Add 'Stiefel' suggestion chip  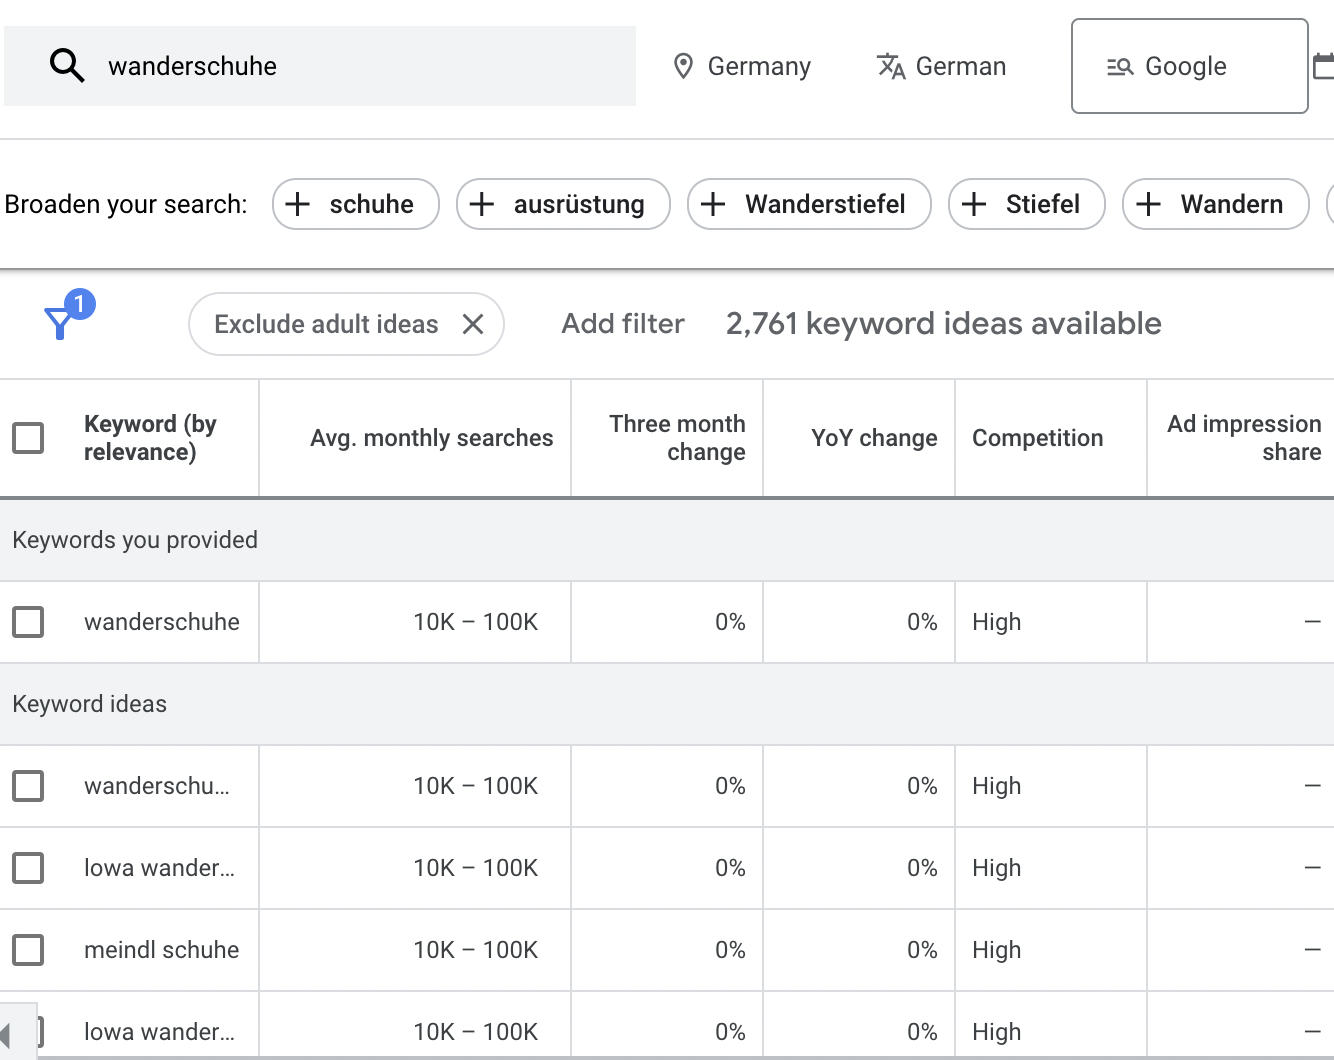point(1026,204)
